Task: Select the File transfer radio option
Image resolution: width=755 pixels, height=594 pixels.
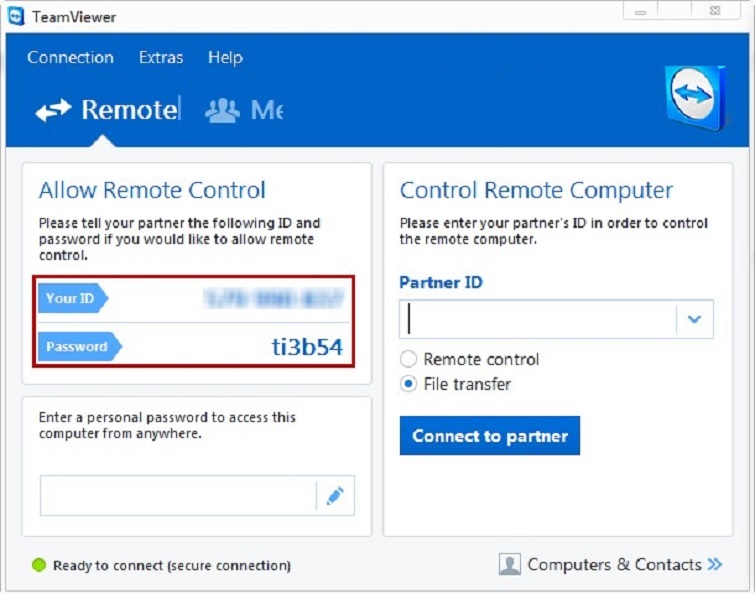Action: [408, 384]
